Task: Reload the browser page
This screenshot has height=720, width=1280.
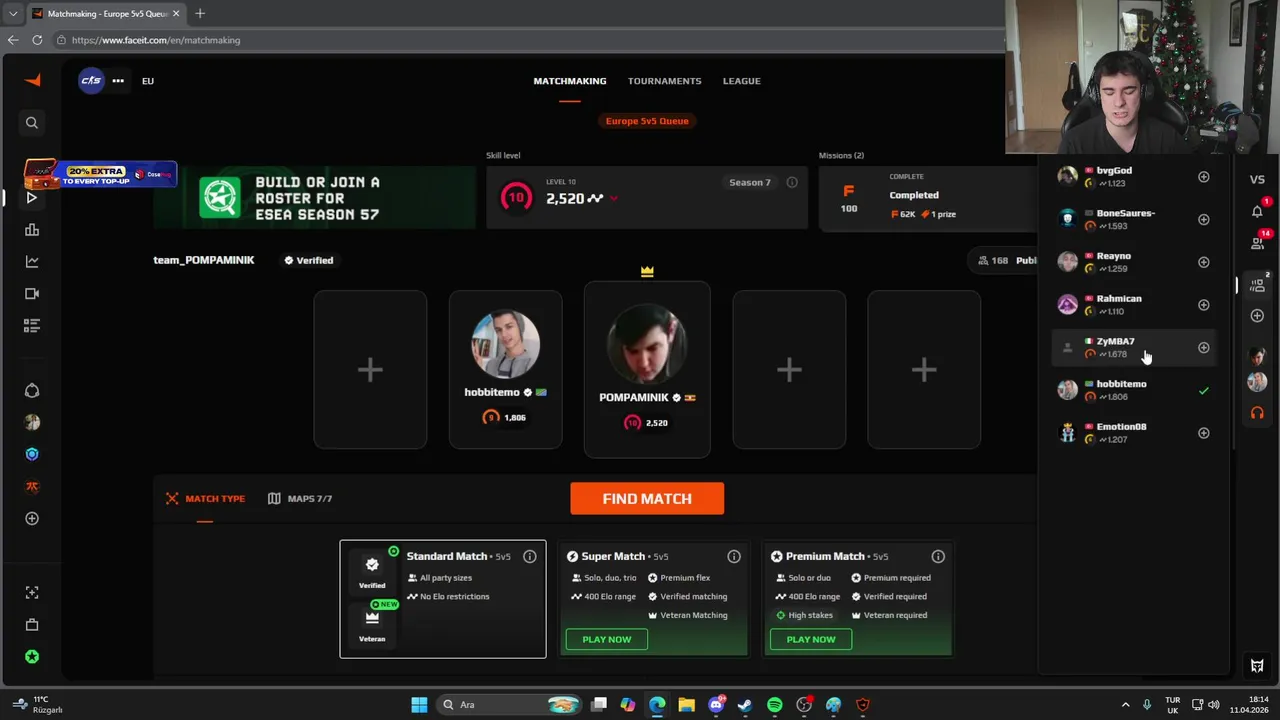Action: click(37, 40)
